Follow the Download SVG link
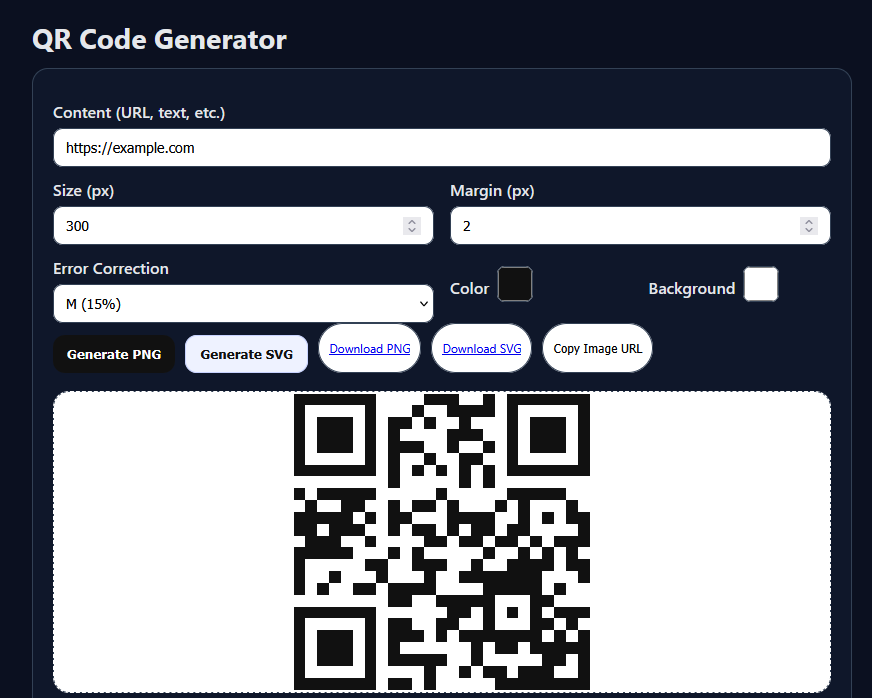The image size is (872, 698). tap(482, 349)
